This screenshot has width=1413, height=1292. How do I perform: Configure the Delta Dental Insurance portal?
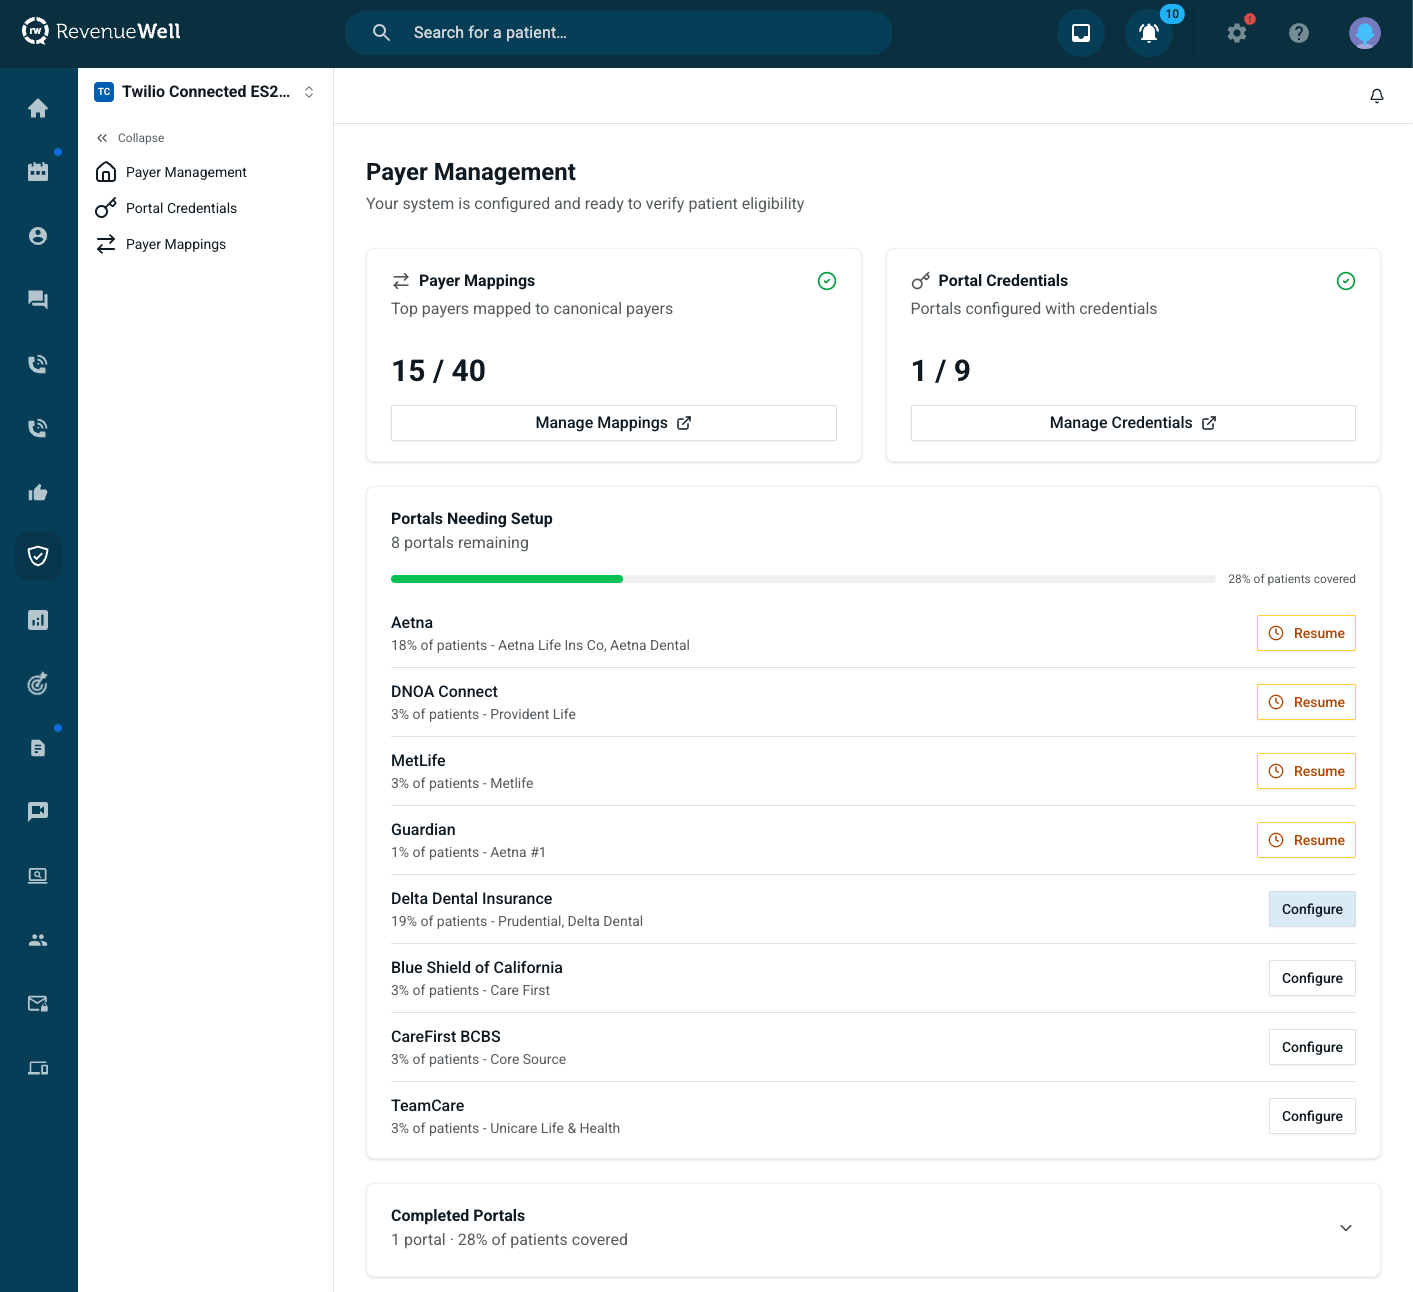1312,909
